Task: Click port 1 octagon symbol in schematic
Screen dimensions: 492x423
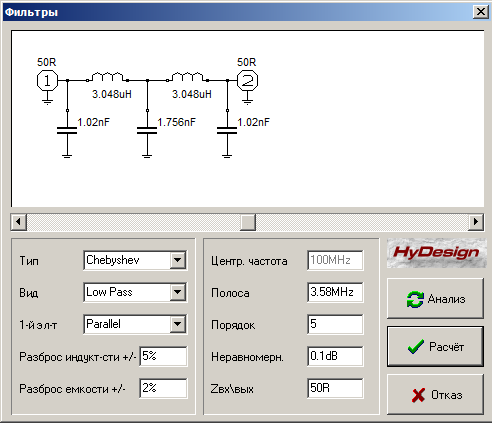Action: tap(47, 81)
